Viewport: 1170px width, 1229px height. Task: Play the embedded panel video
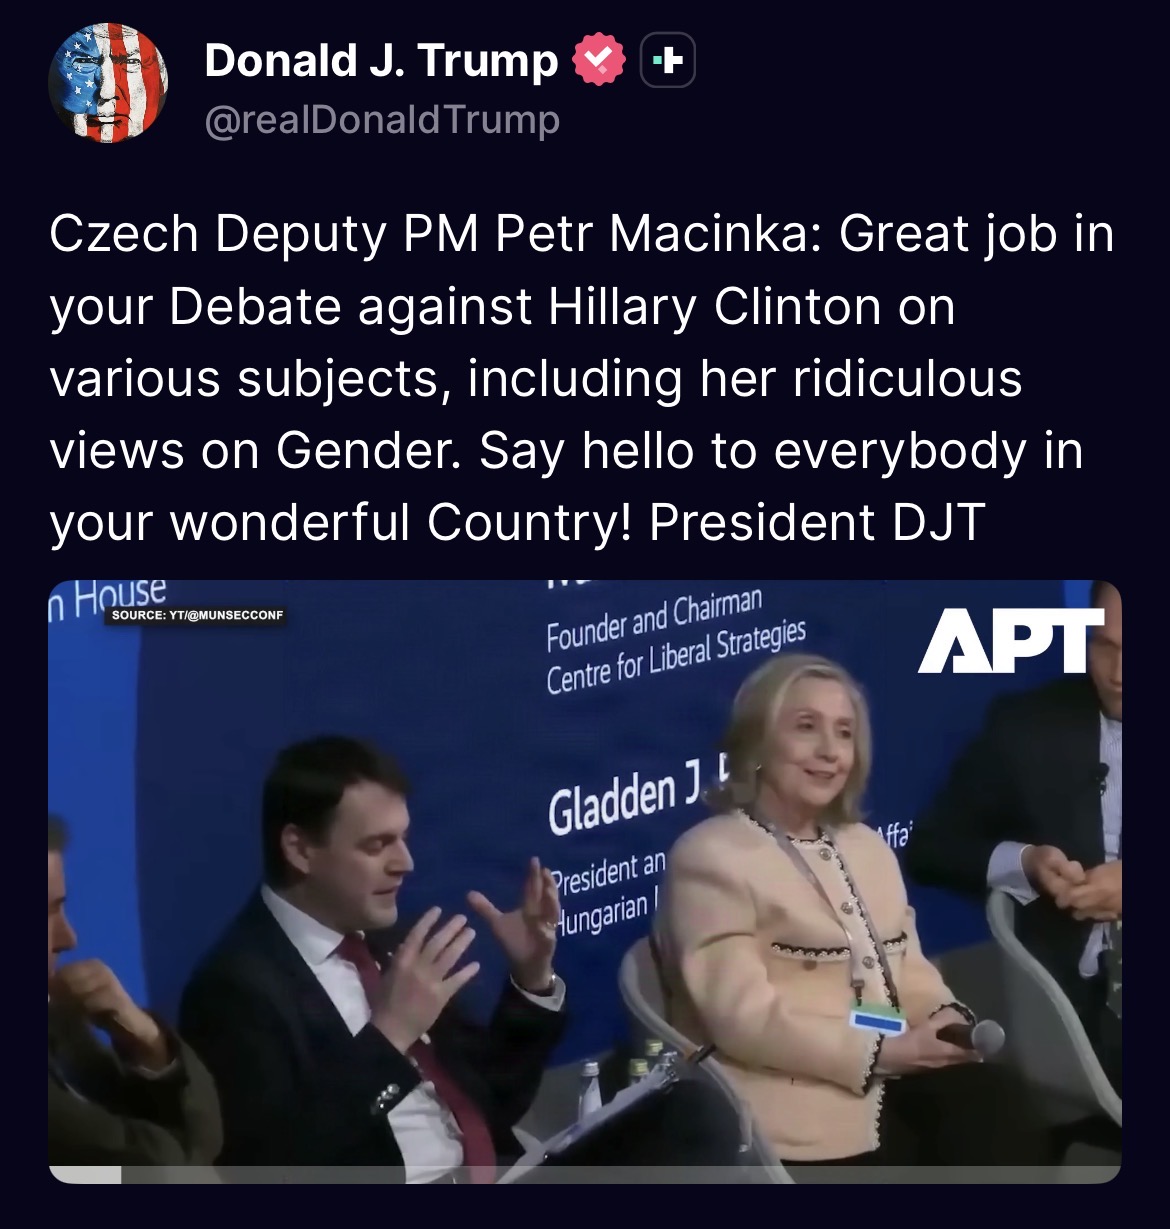pos(585,881)
